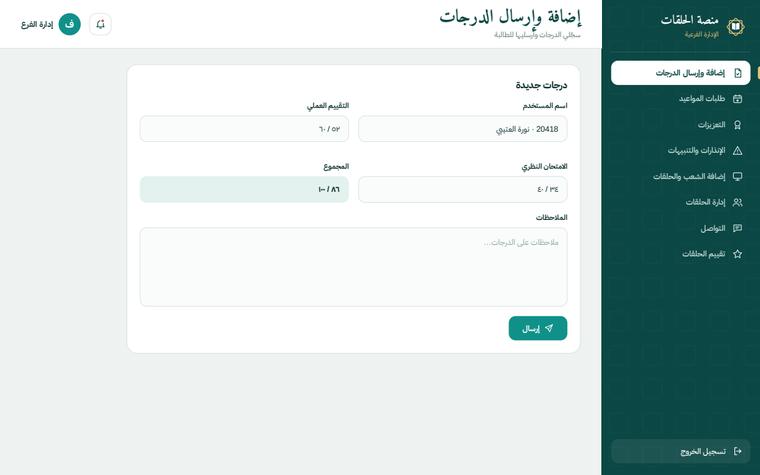Go to طلبات المواعيد section

coord(681,99)
